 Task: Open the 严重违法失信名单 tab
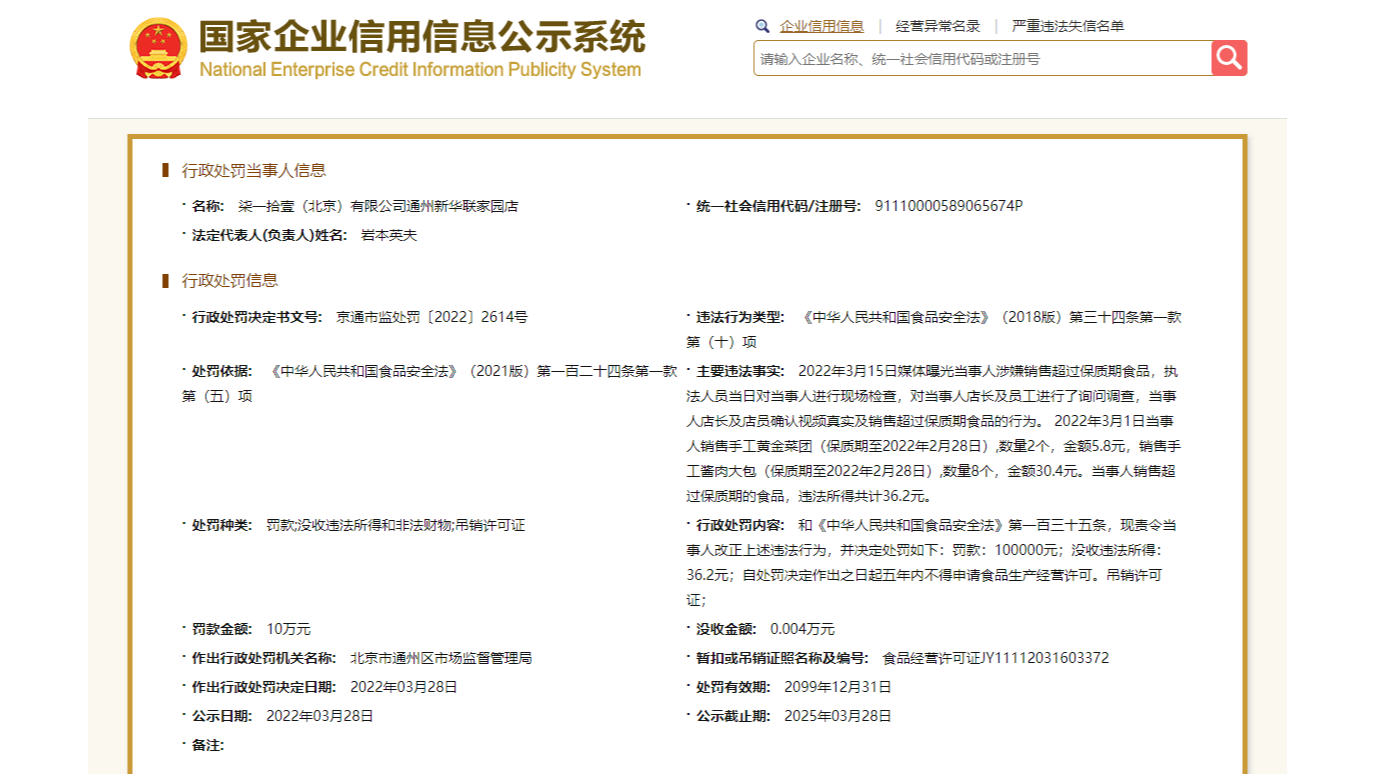click(1067, 27)
